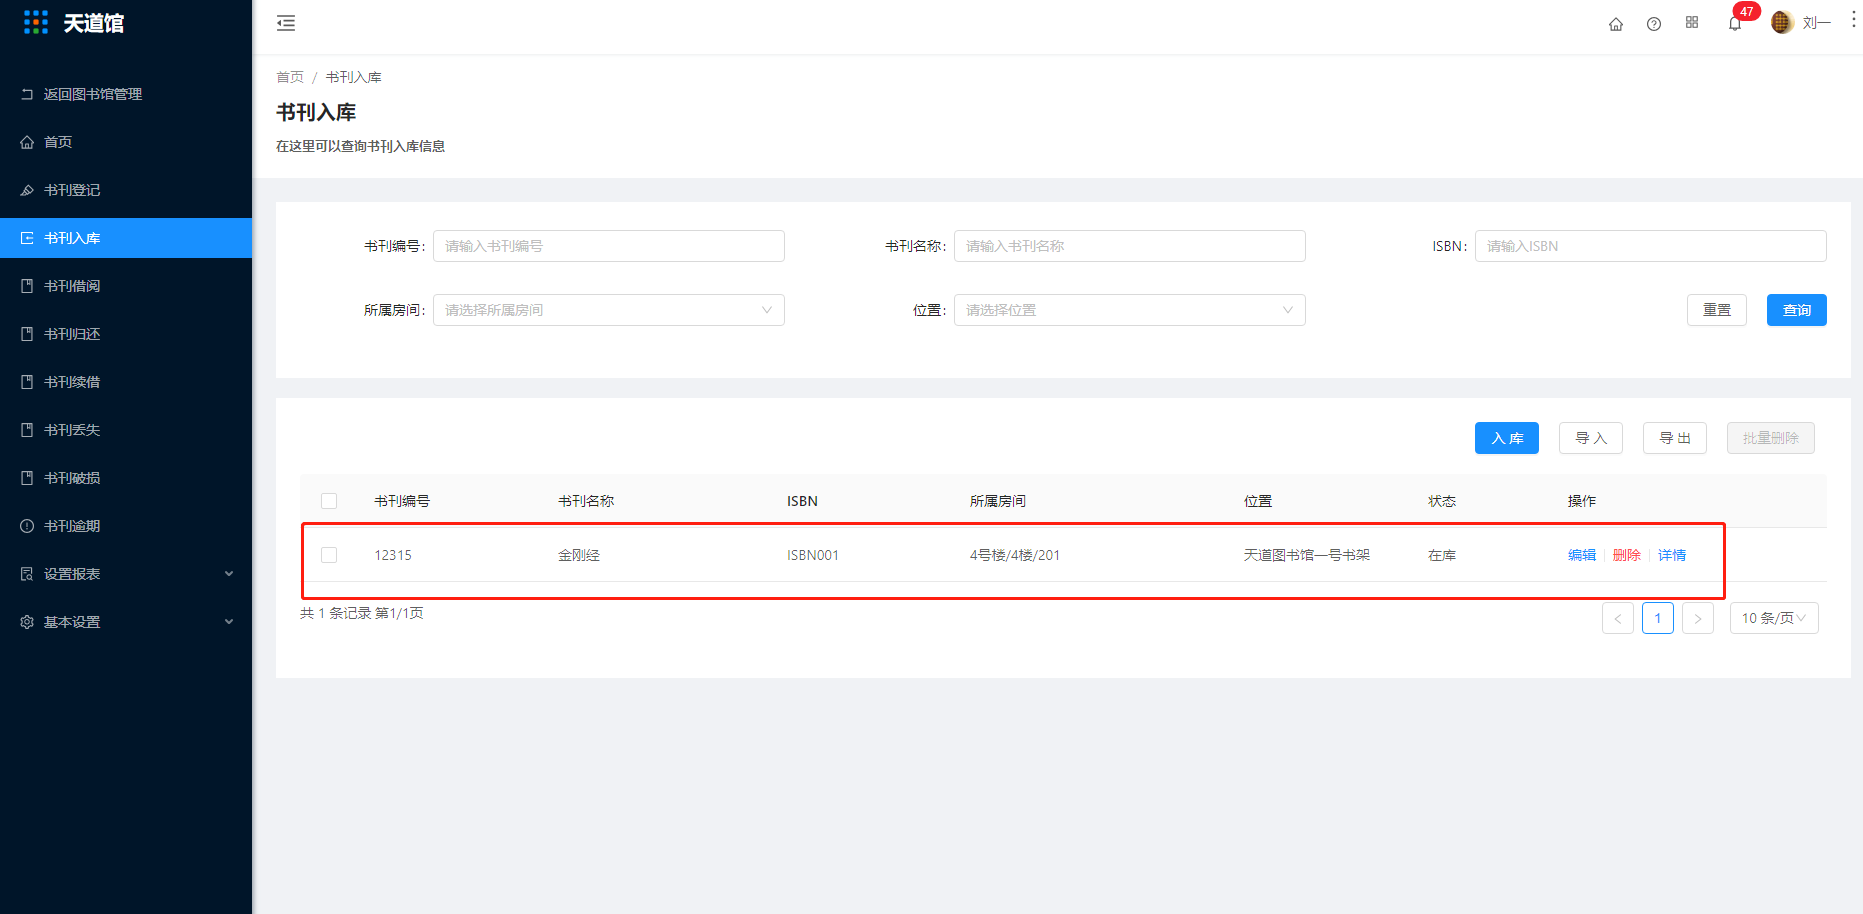The width and height of the screenshot is (1863, 914).
Task: Expand the 基本设置 submenu arrow
Action: [x=229, y=622]
